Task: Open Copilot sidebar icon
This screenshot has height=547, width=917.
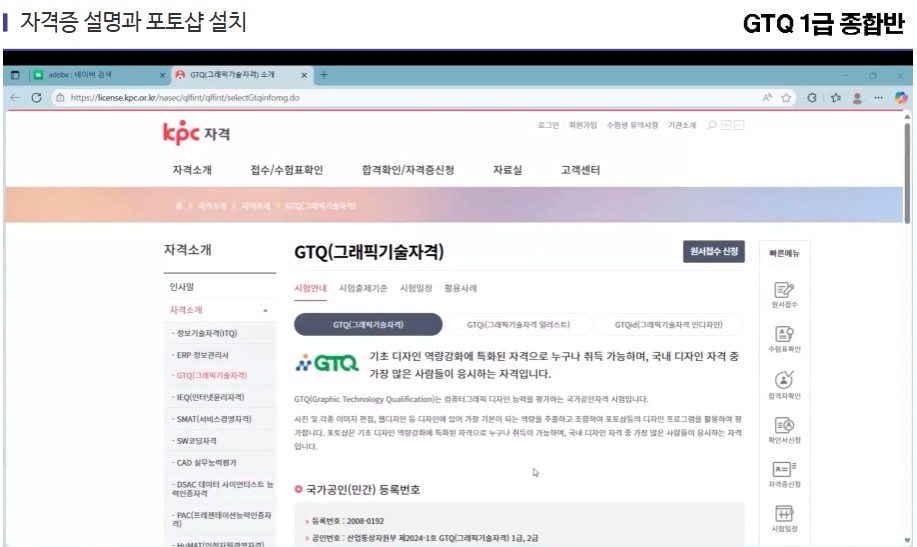Action: pos(901,98)
